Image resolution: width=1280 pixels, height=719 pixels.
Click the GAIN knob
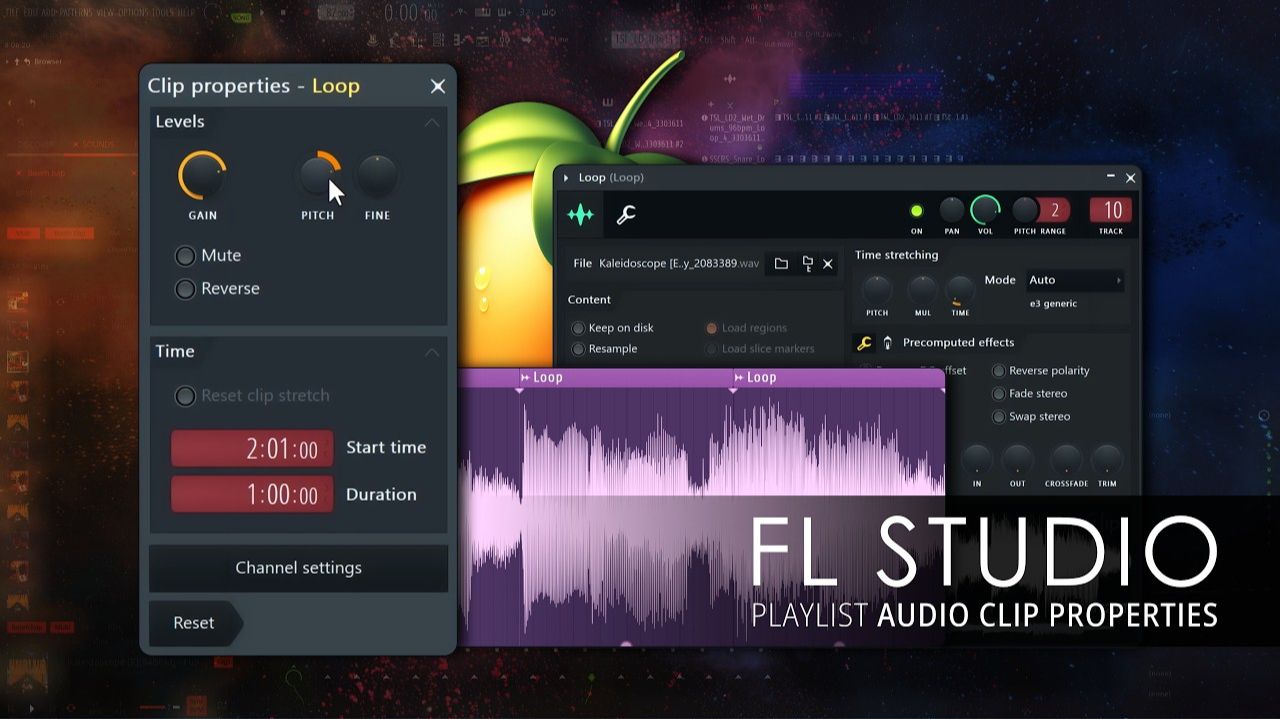click(x=203, y=177)
